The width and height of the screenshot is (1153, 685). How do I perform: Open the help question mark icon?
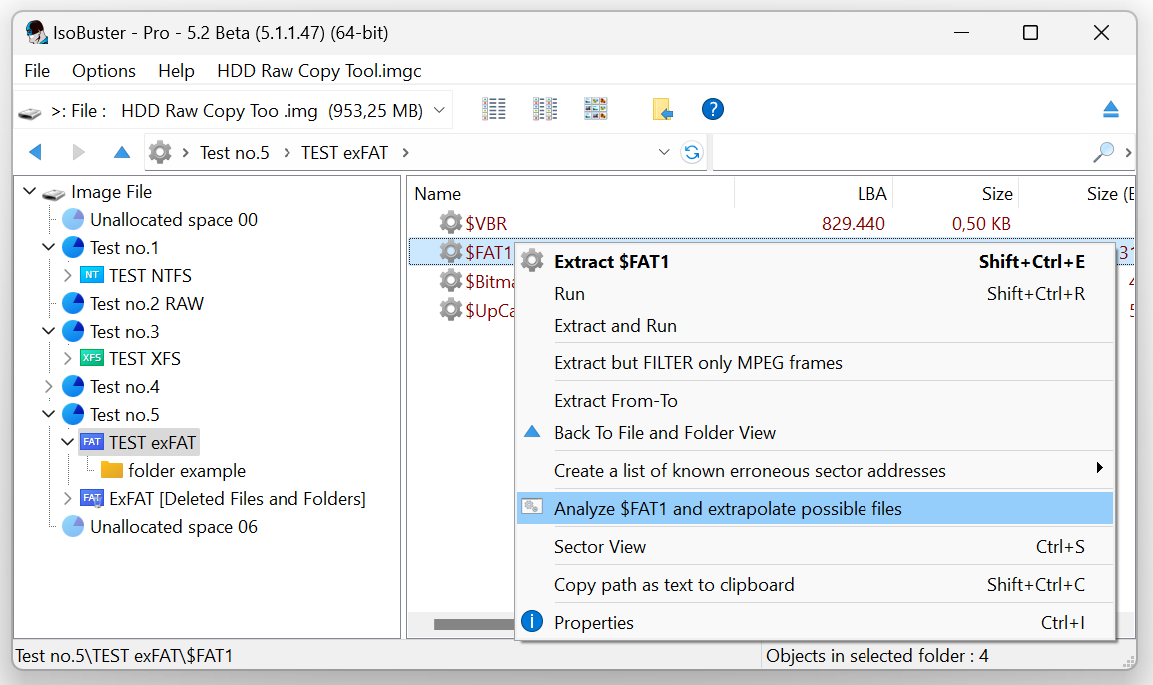[x=712, y=109]
